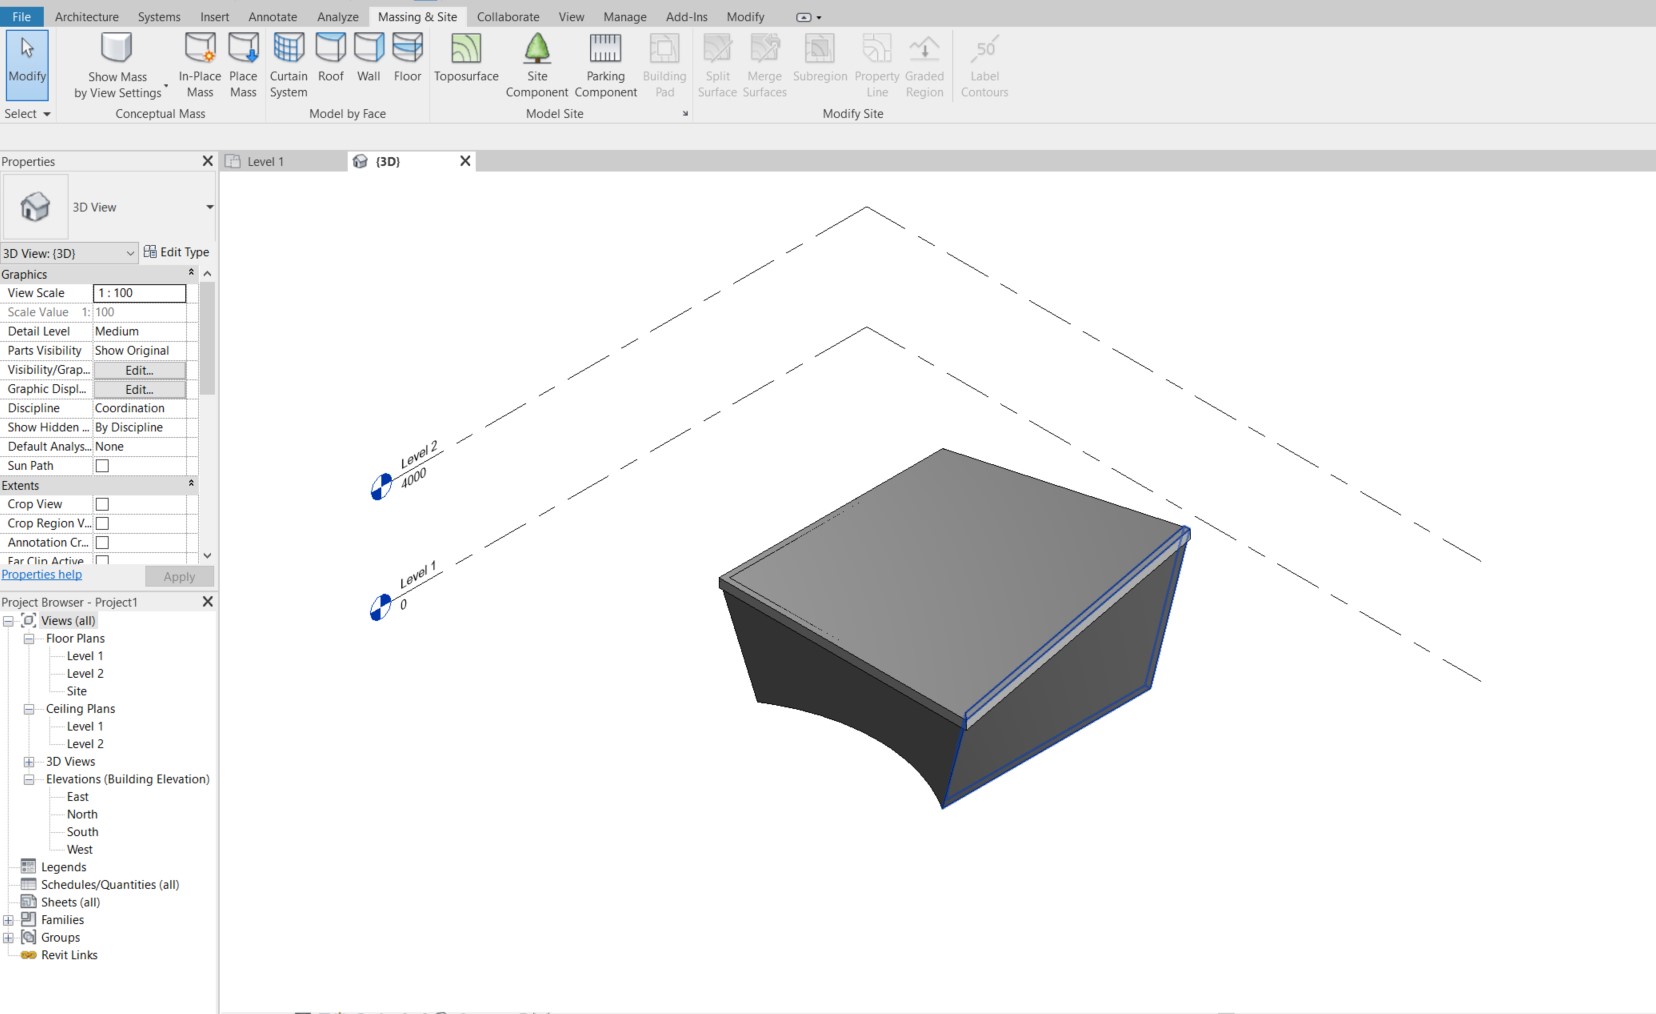Open the Properties help link

(41, 574)
